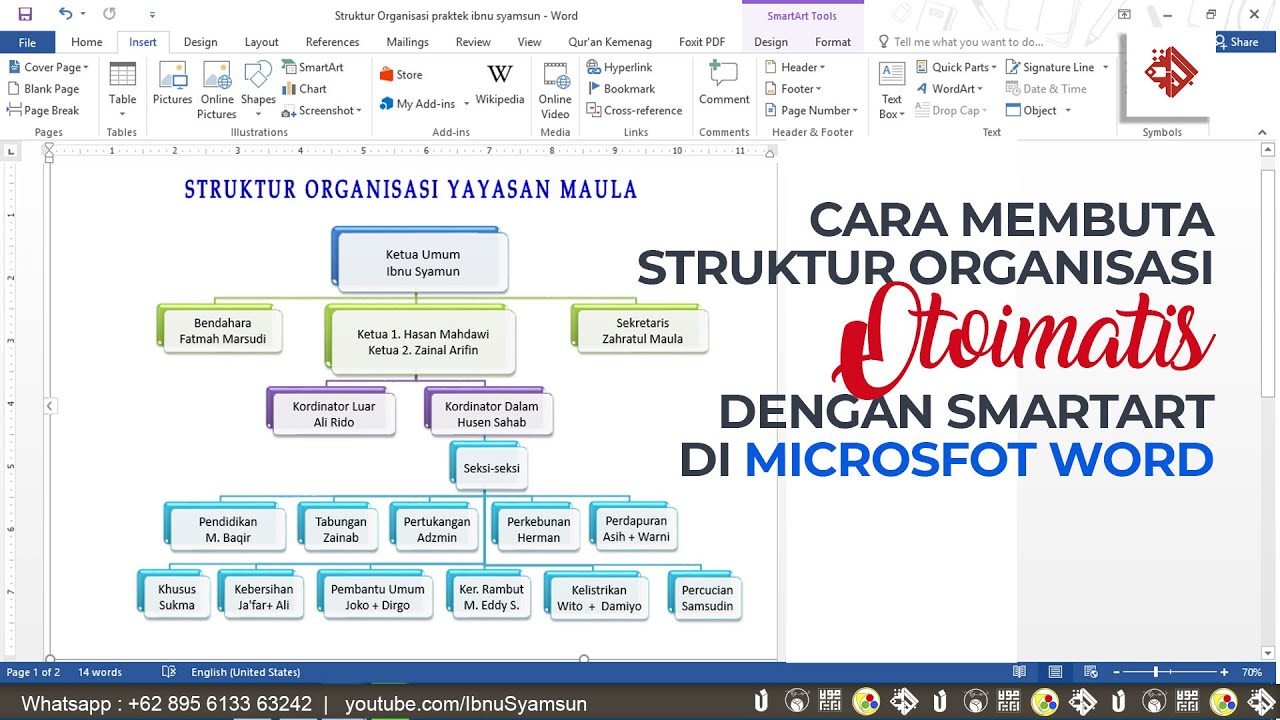Open the Footer dropdown
Screen dimensions: 1280x720
pyautogui.click(x=794, y=89)
